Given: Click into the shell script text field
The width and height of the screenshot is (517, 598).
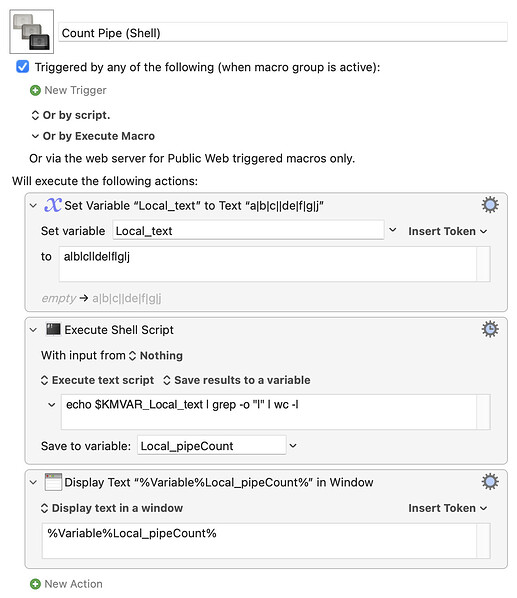Looking at the screenshot, I should (268, 412).
